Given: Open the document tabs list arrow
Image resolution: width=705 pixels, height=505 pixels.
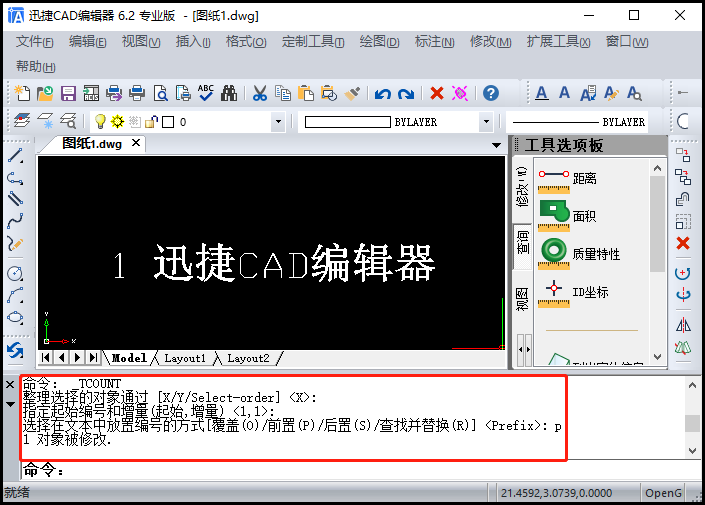Looking at the screenshot, I should pyautogui.click(x=496, y=145).
